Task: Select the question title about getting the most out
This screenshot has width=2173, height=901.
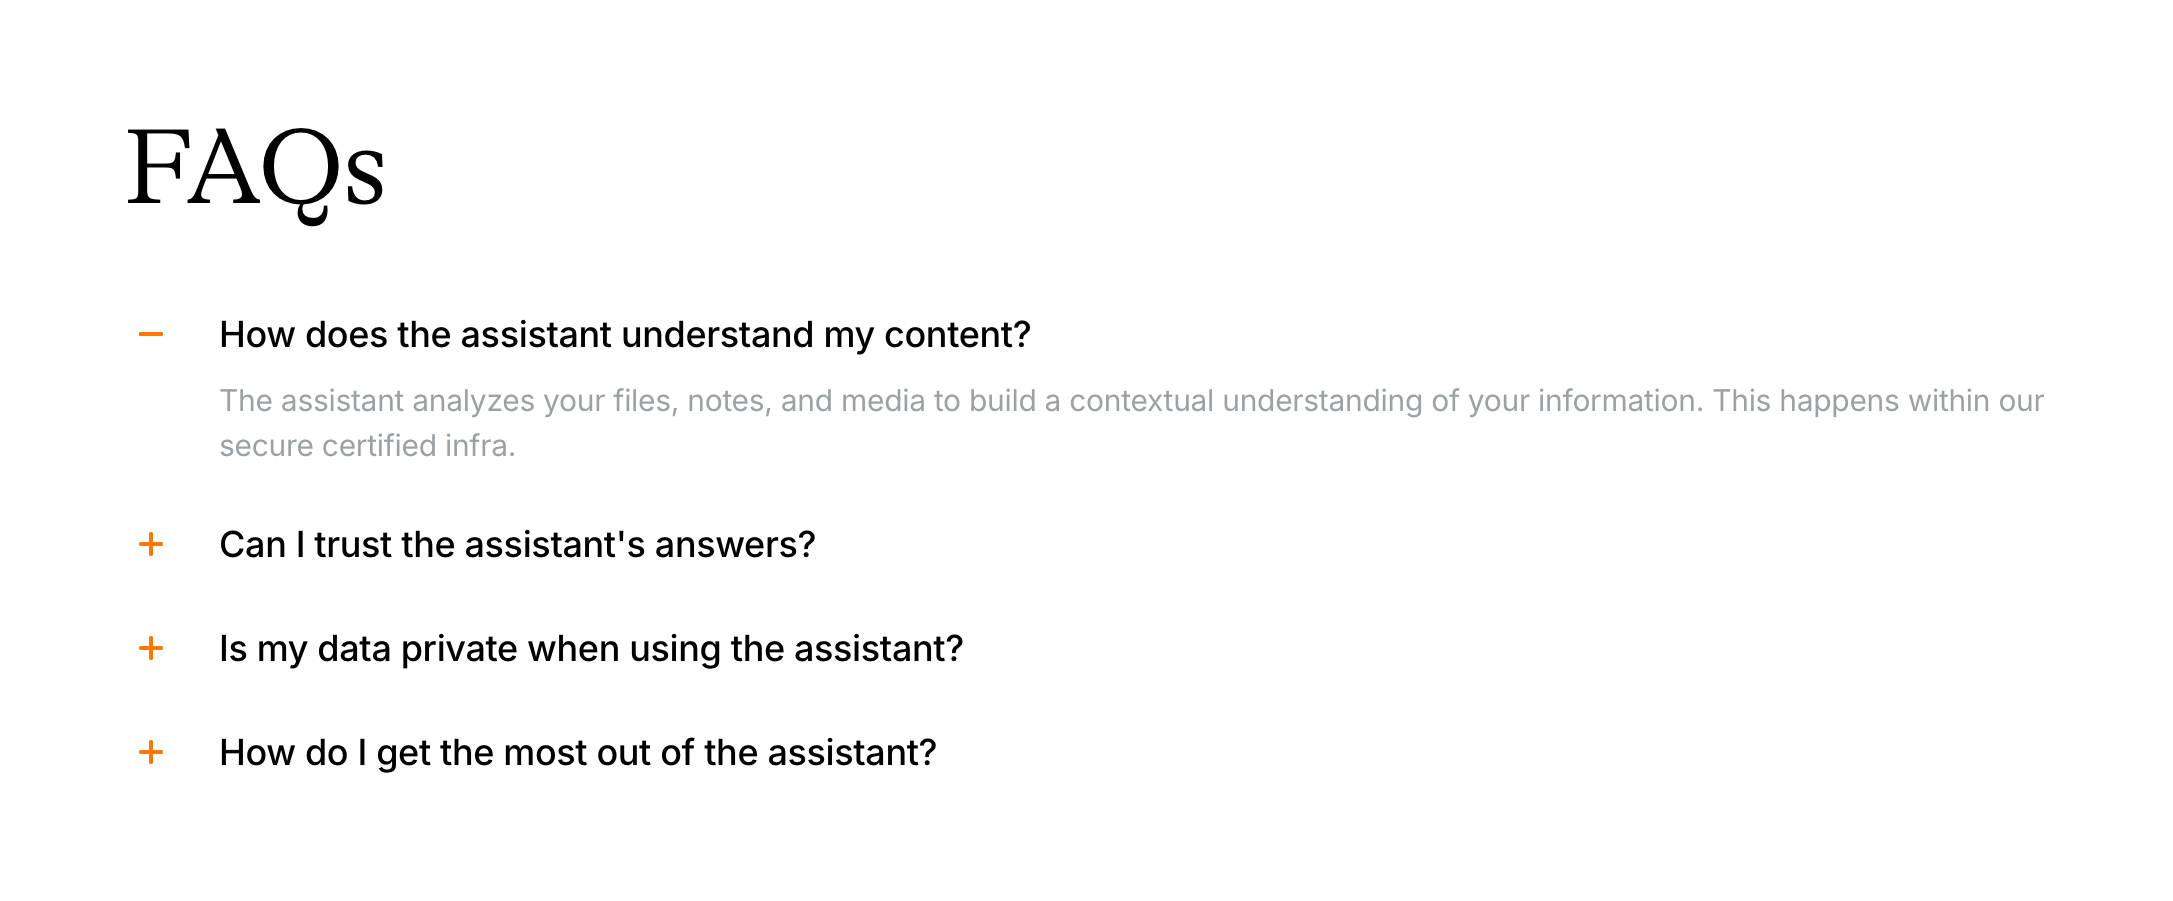Action: (577, 753)
